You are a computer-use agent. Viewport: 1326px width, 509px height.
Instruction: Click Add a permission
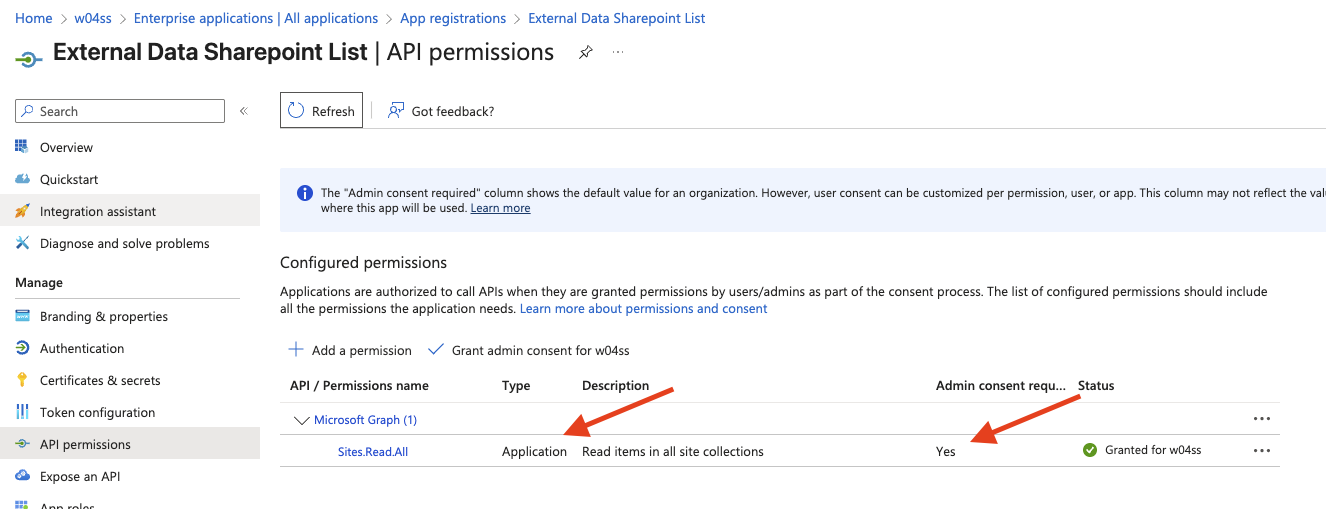tap(350, 350)
